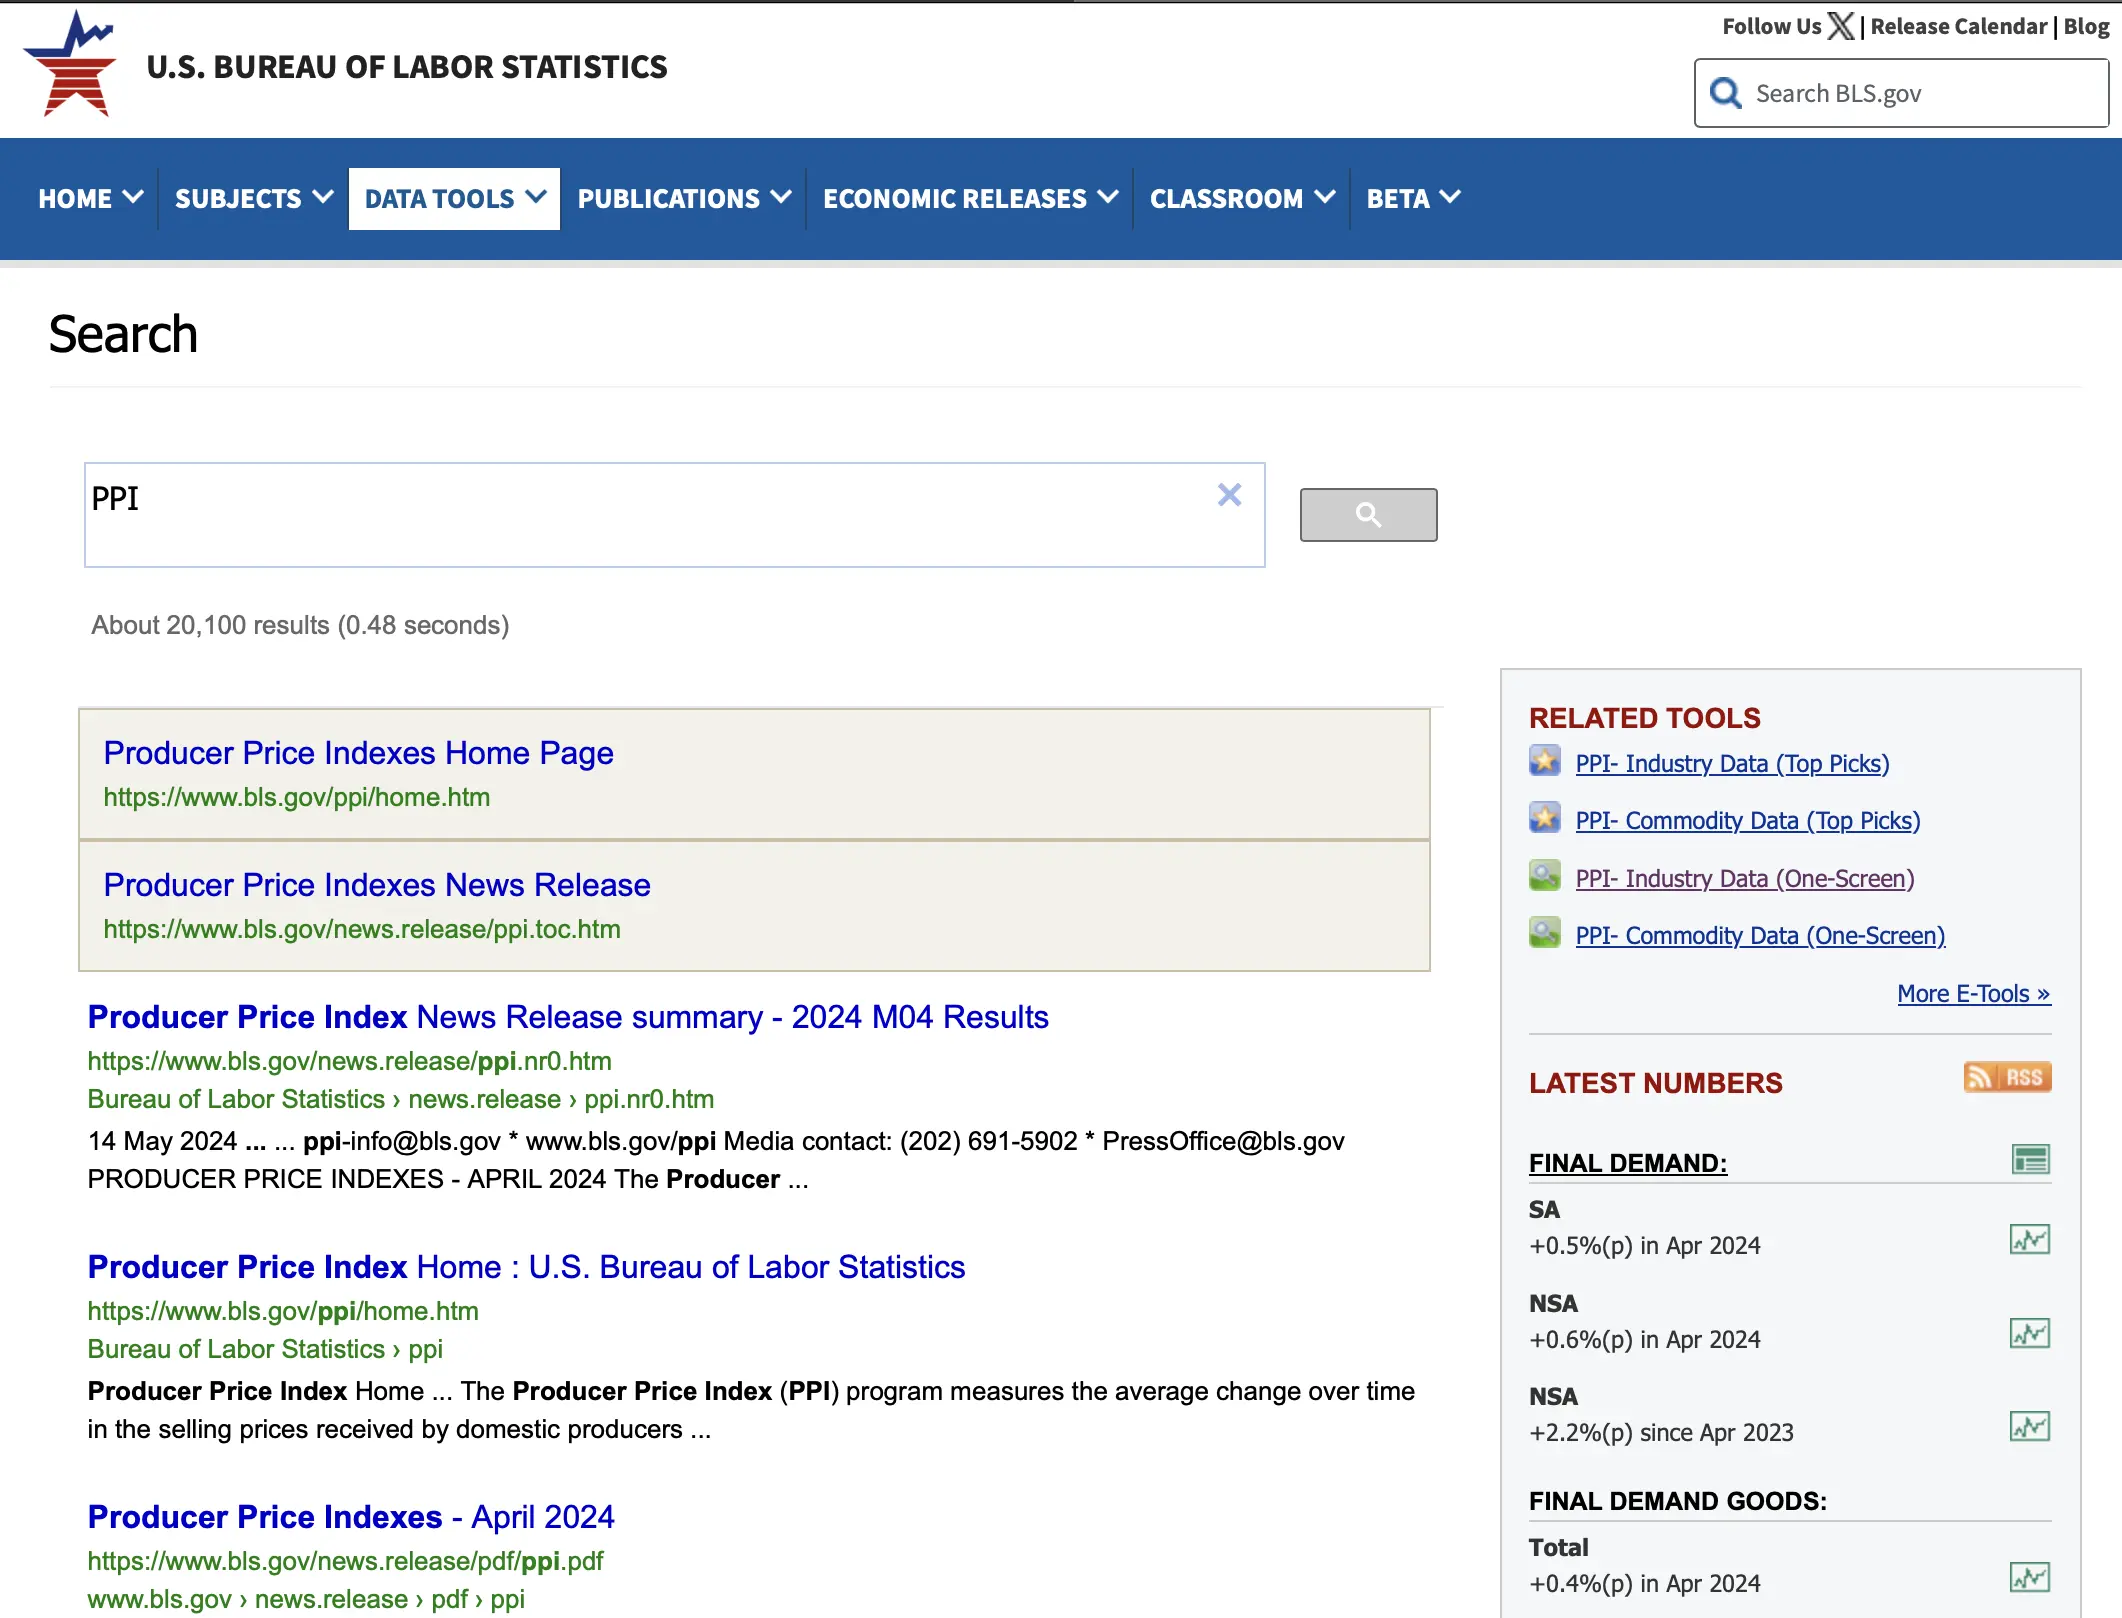Screen dimensions: 2122x1618
Task: Open the X (Twitter) follow icon
Action: click(1841, 26)
